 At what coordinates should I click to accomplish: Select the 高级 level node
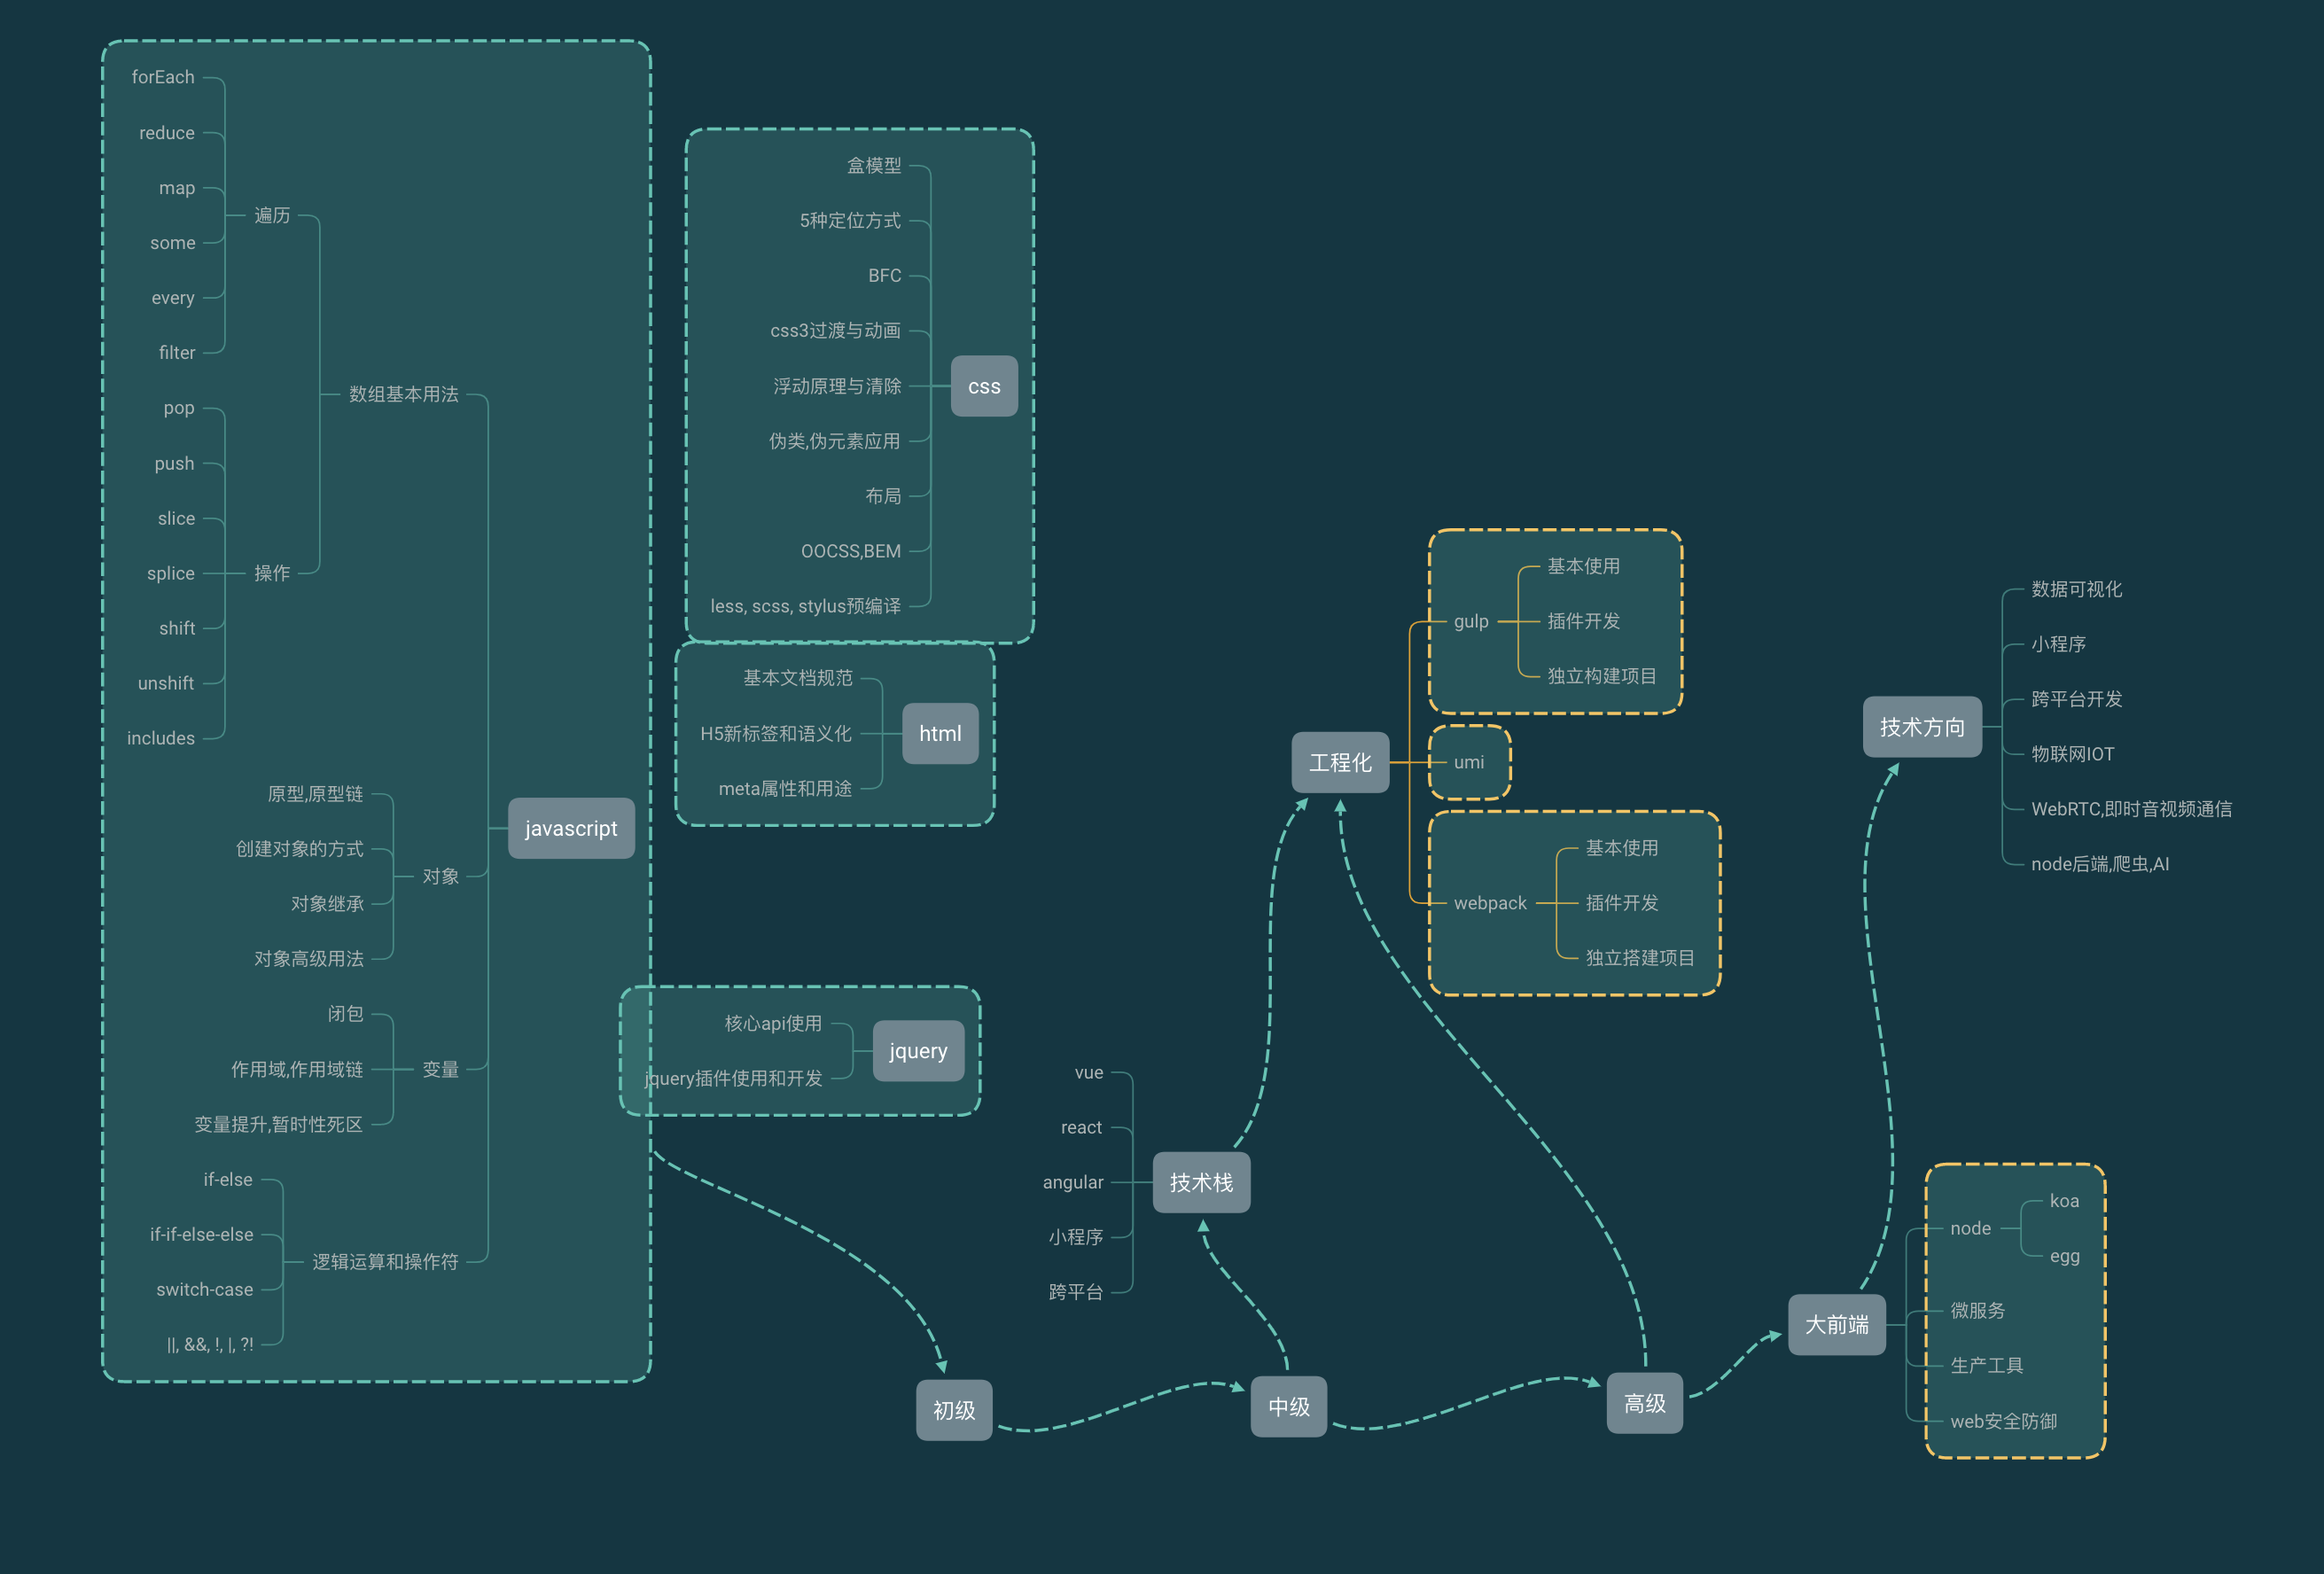(x=1644, y=1403)
